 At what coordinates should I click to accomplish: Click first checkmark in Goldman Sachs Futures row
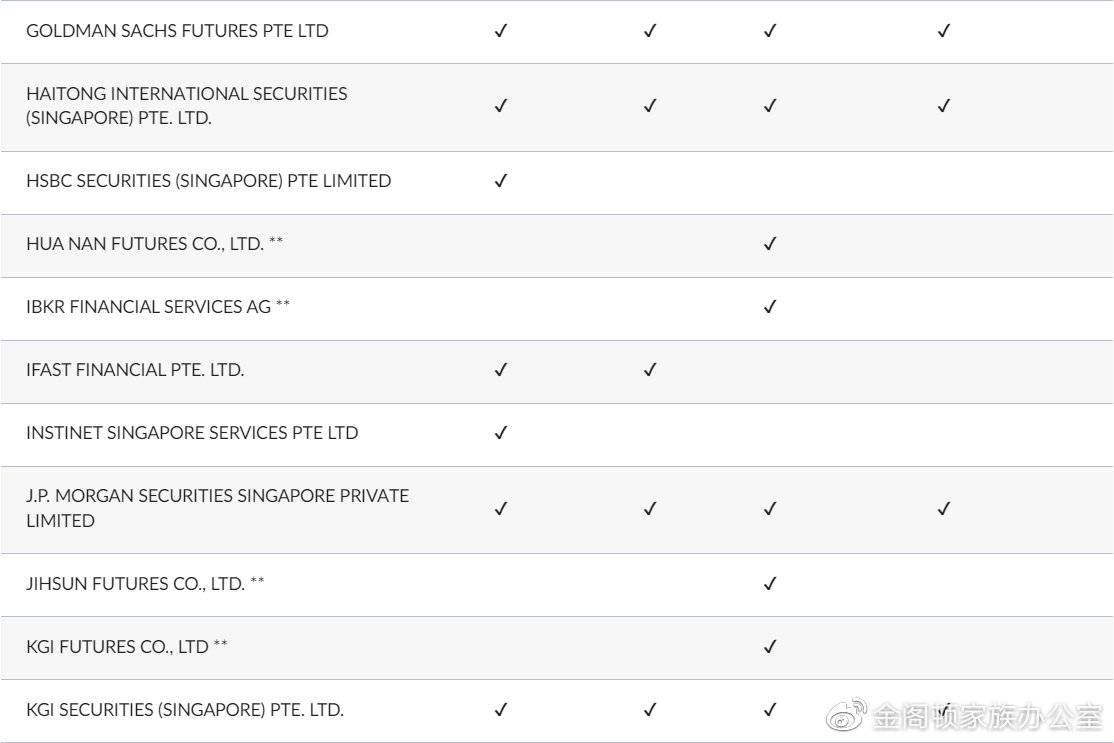point(501,31)
